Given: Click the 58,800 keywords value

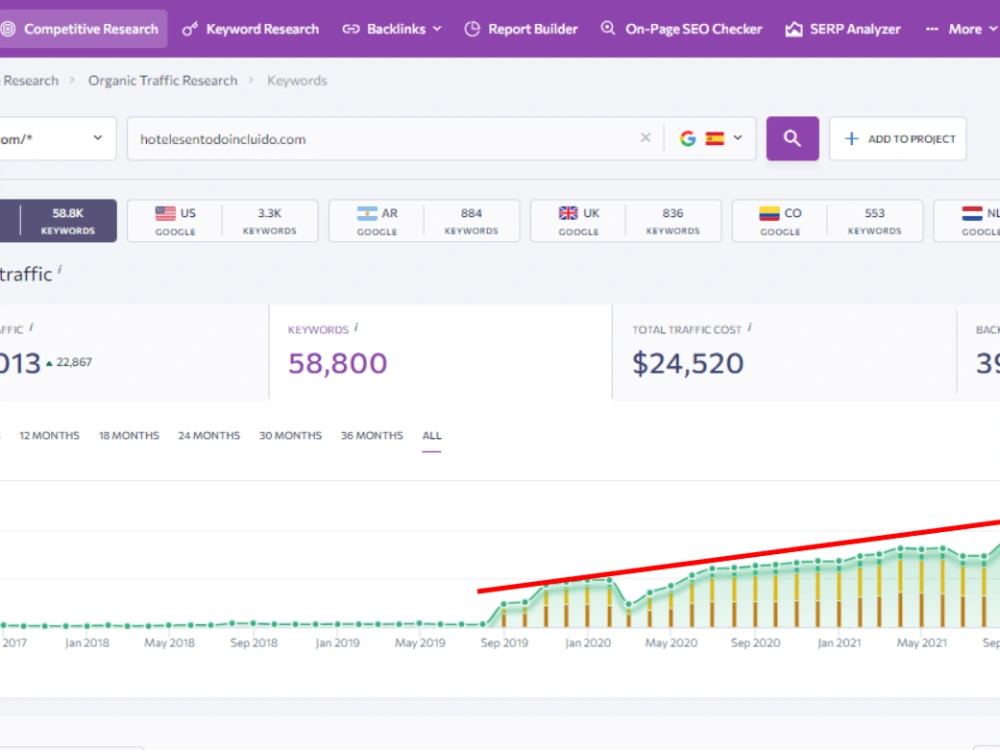Looking at the screenshot, I should coord(337,364).
